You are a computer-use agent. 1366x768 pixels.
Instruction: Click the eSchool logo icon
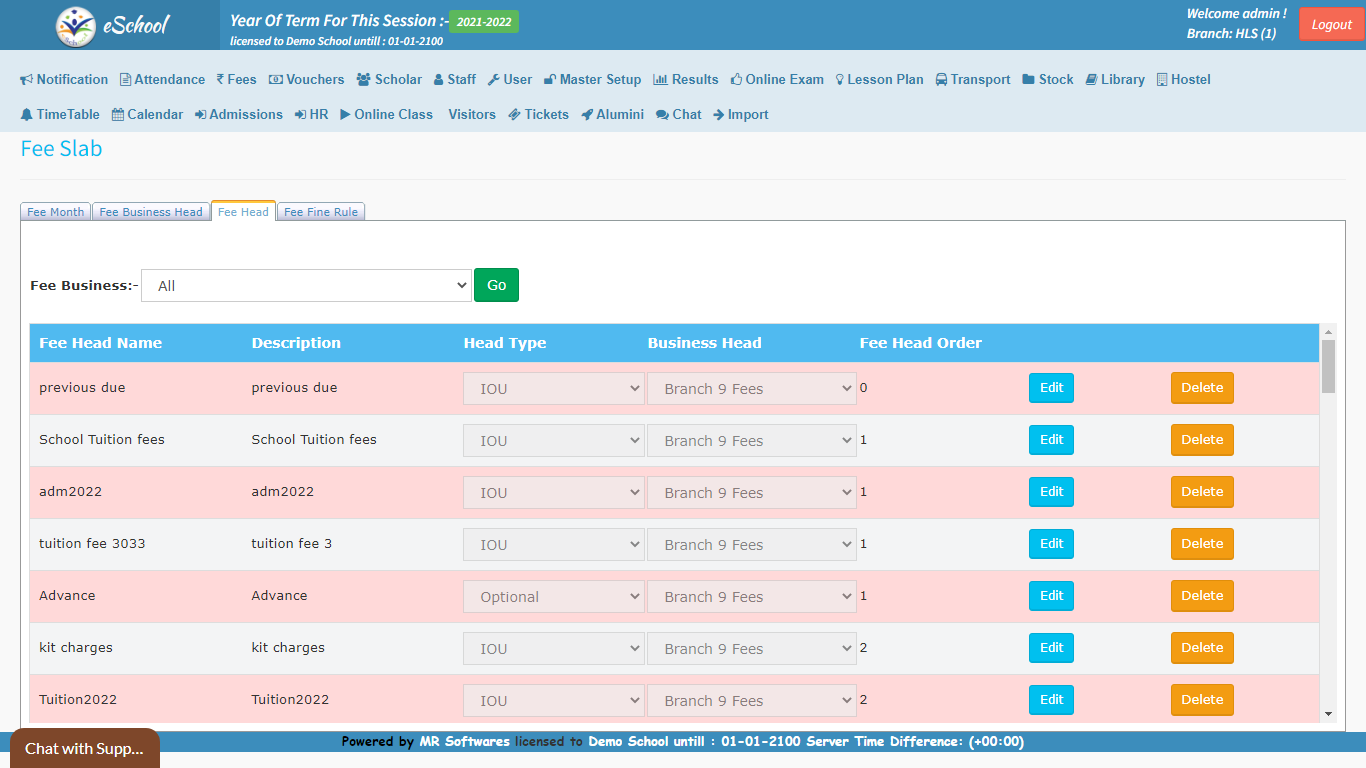click(76, 26)
